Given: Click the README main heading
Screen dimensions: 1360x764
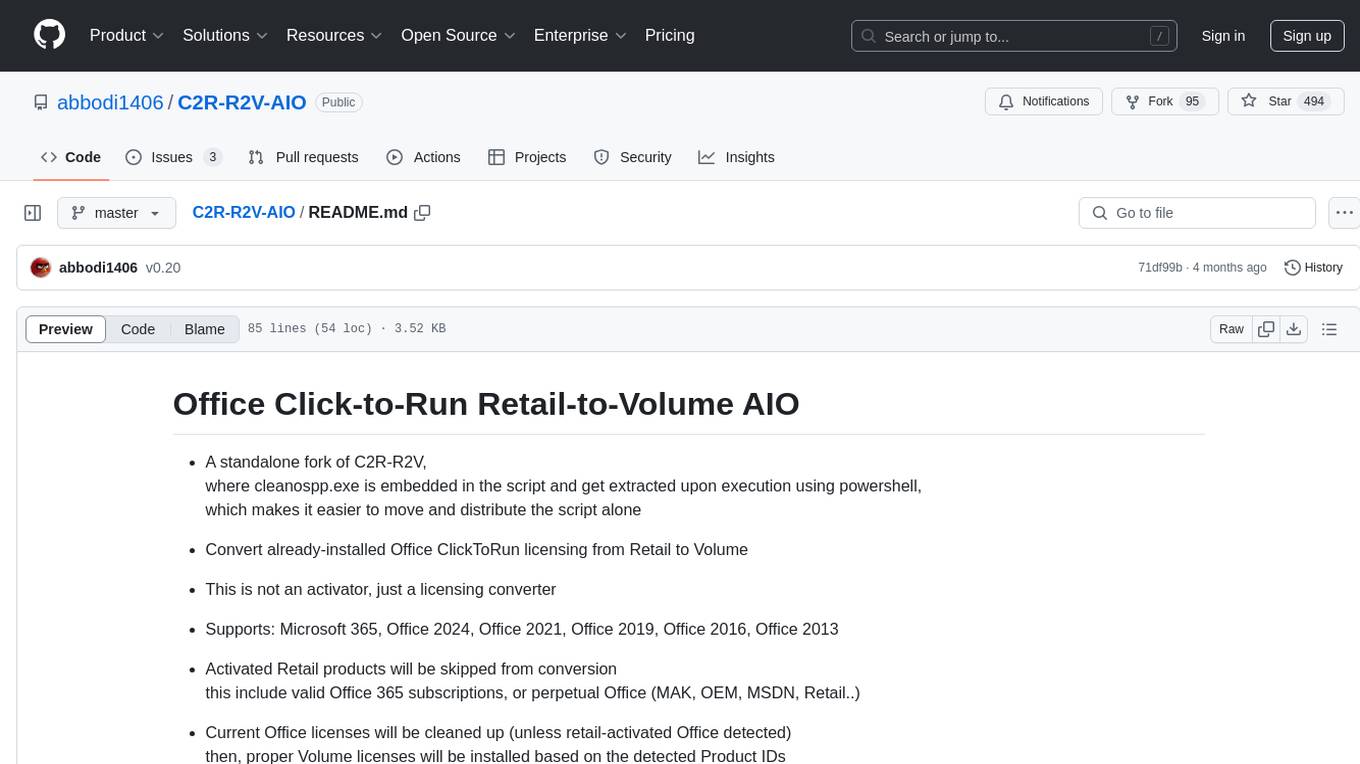Looking at the screenshot, I should pyautogui.click(x=486, y=404).
